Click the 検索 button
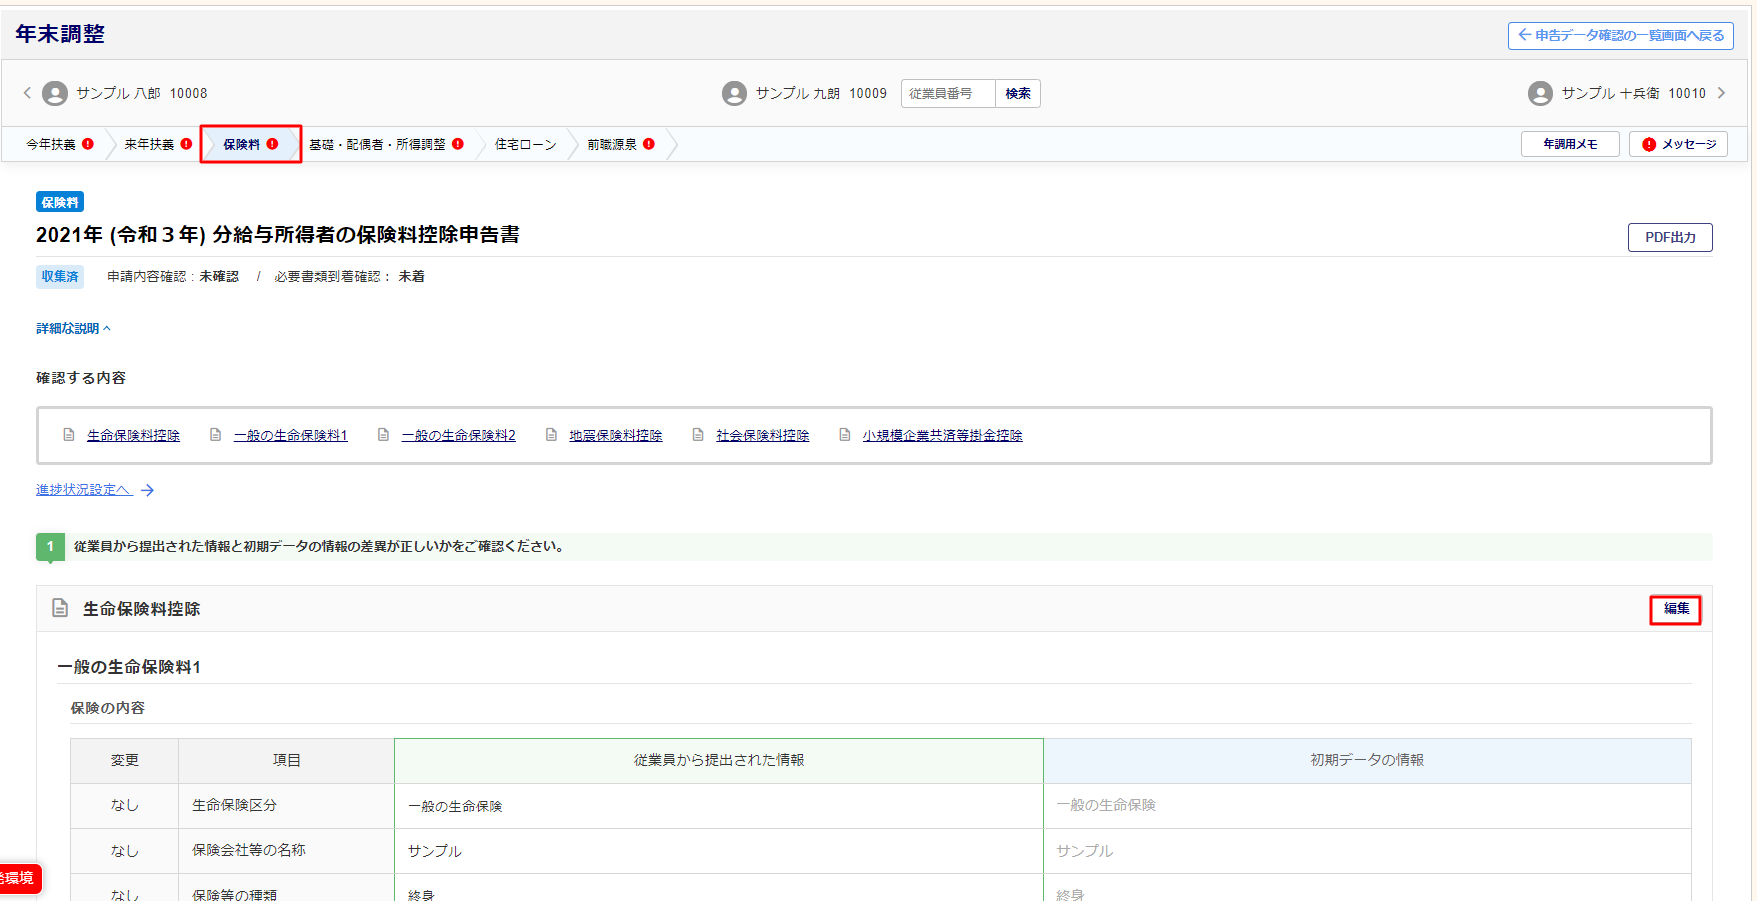The height and width of the screenshot is (901, 1757). (x=1018, y=93)
